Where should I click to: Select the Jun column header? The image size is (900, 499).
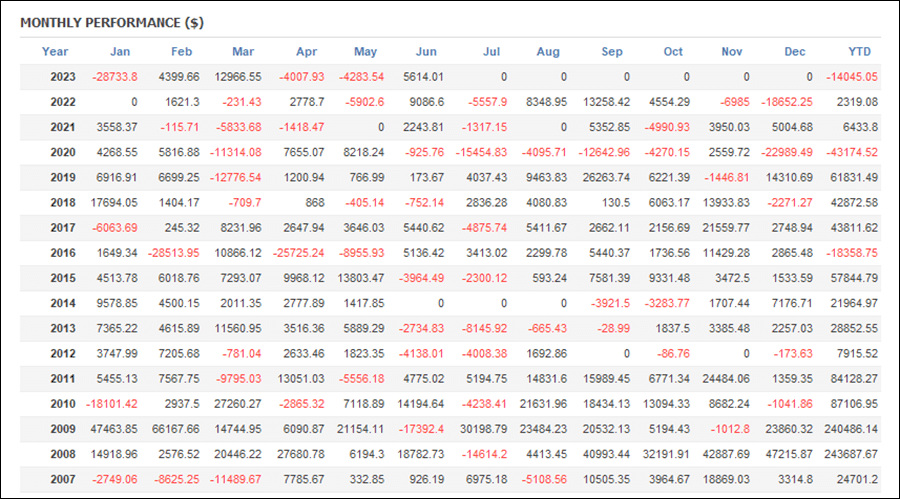(x=426, y=52)
